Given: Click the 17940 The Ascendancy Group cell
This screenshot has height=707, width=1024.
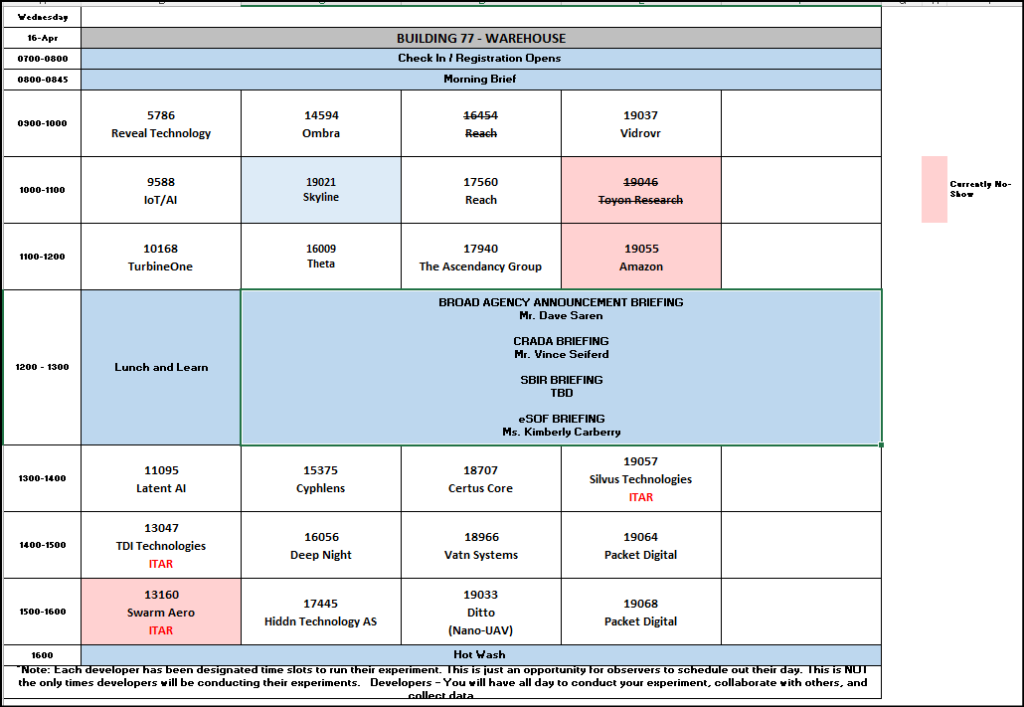Looking at the screenshot, I should [x=481, y=257].
